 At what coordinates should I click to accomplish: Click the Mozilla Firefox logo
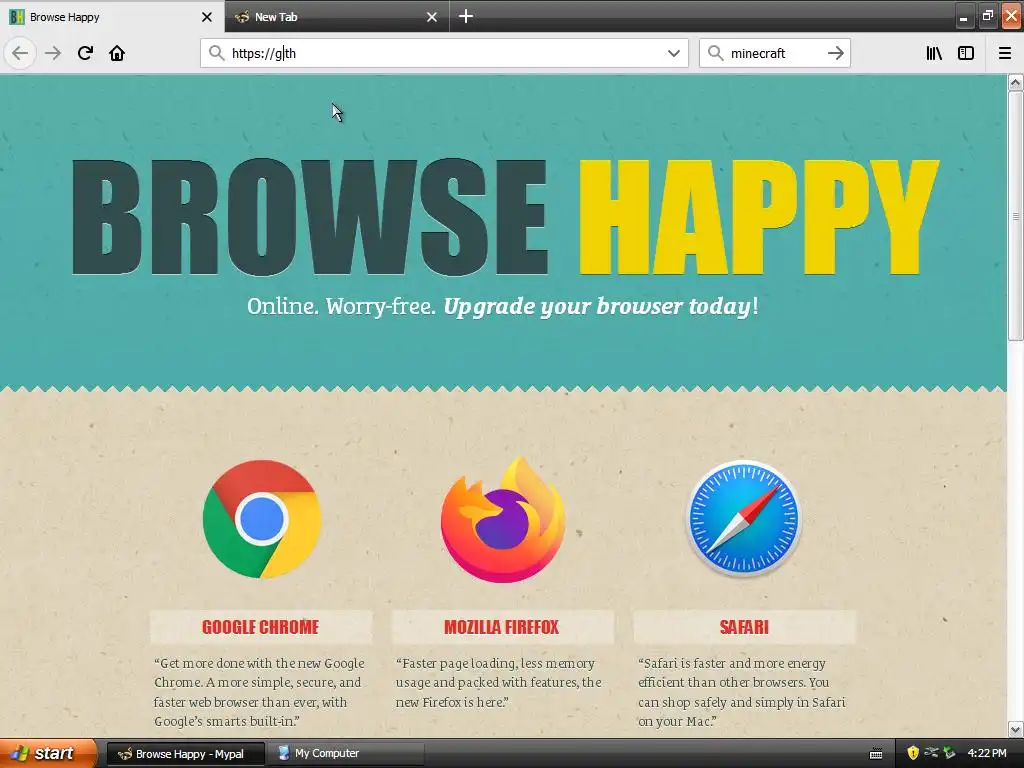pyautogui.click(x=503, y=519)
